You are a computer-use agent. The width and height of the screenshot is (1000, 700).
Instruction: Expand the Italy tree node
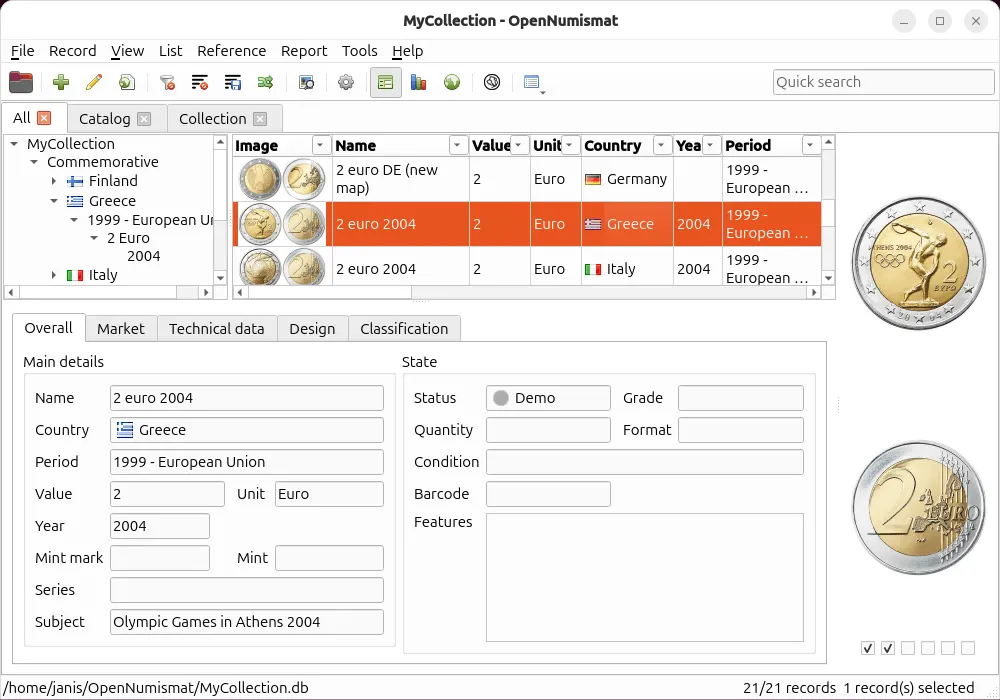[54, 275]
